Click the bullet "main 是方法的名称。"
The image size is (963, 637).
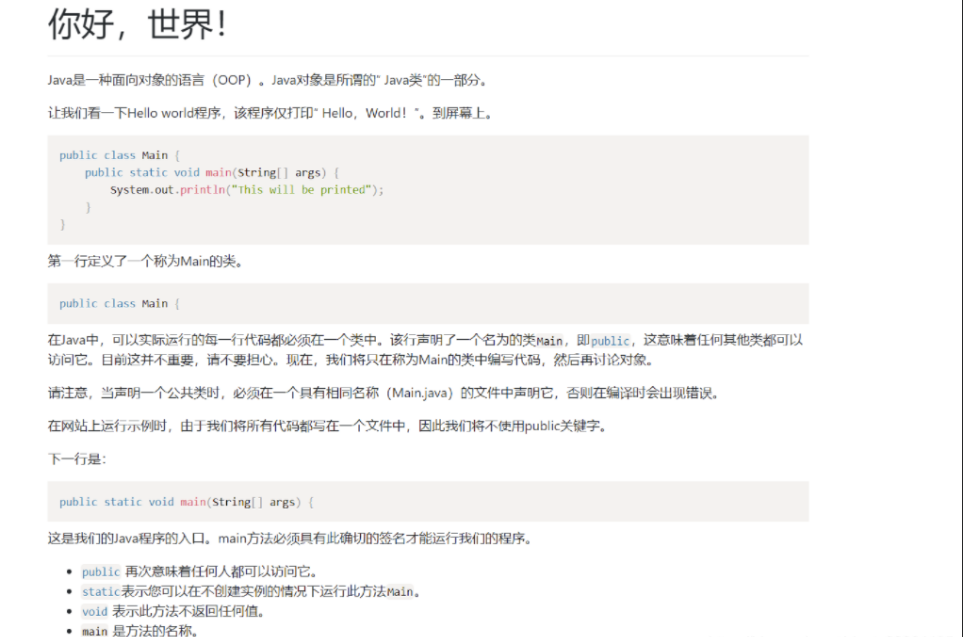click(x=140, y=631)
